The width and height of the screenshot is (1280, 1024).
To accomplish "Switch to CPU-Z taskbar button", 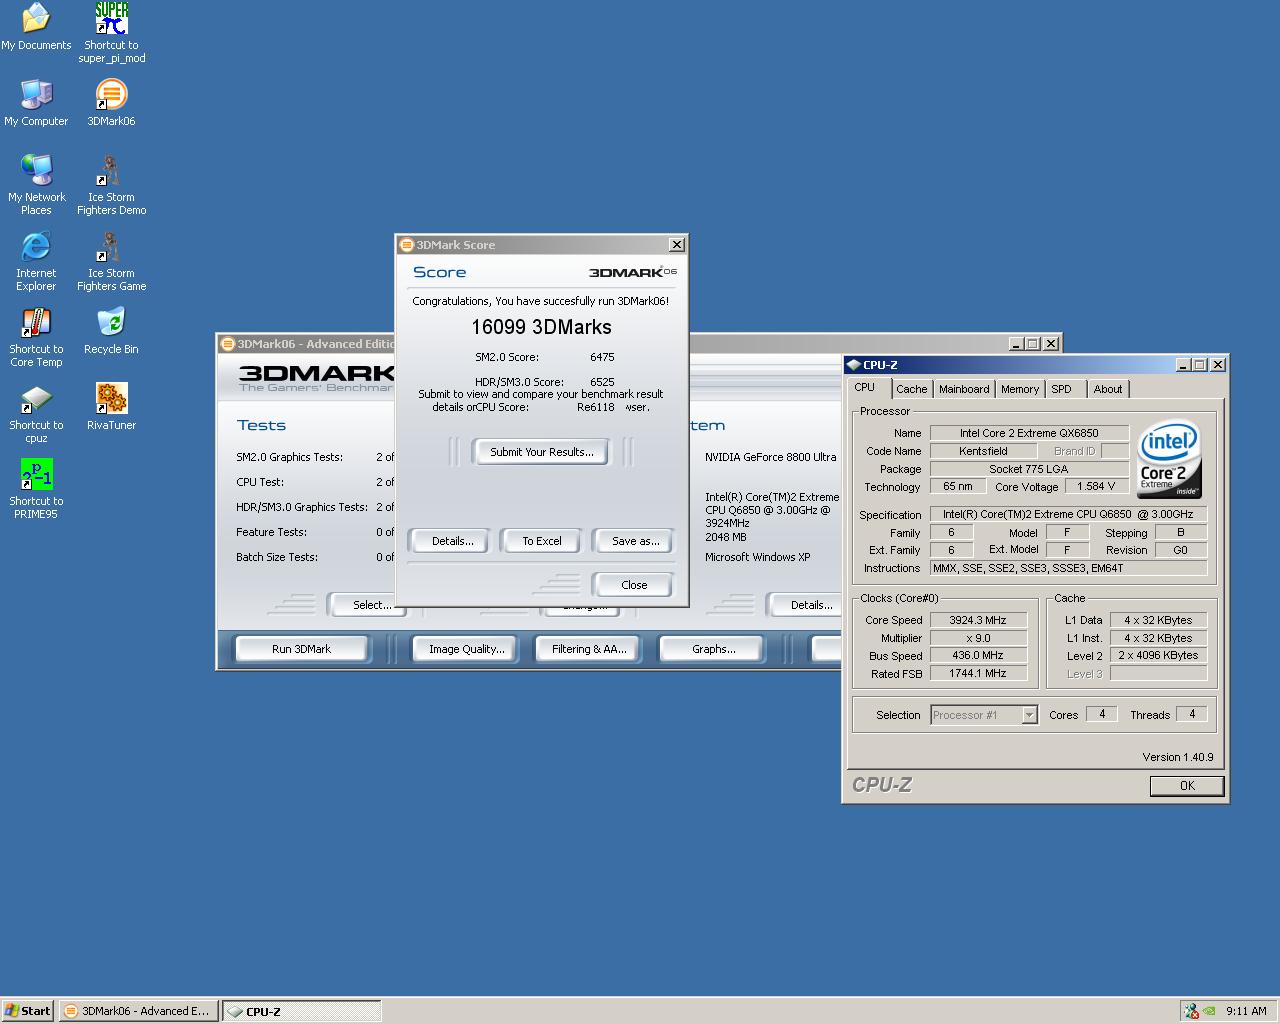I will tap(301, 1011).
